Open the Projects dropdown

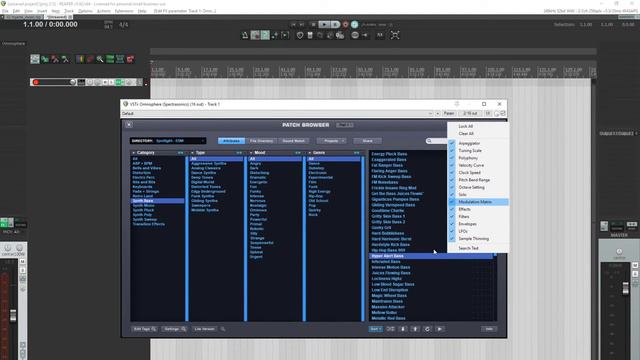coord(331,141)
